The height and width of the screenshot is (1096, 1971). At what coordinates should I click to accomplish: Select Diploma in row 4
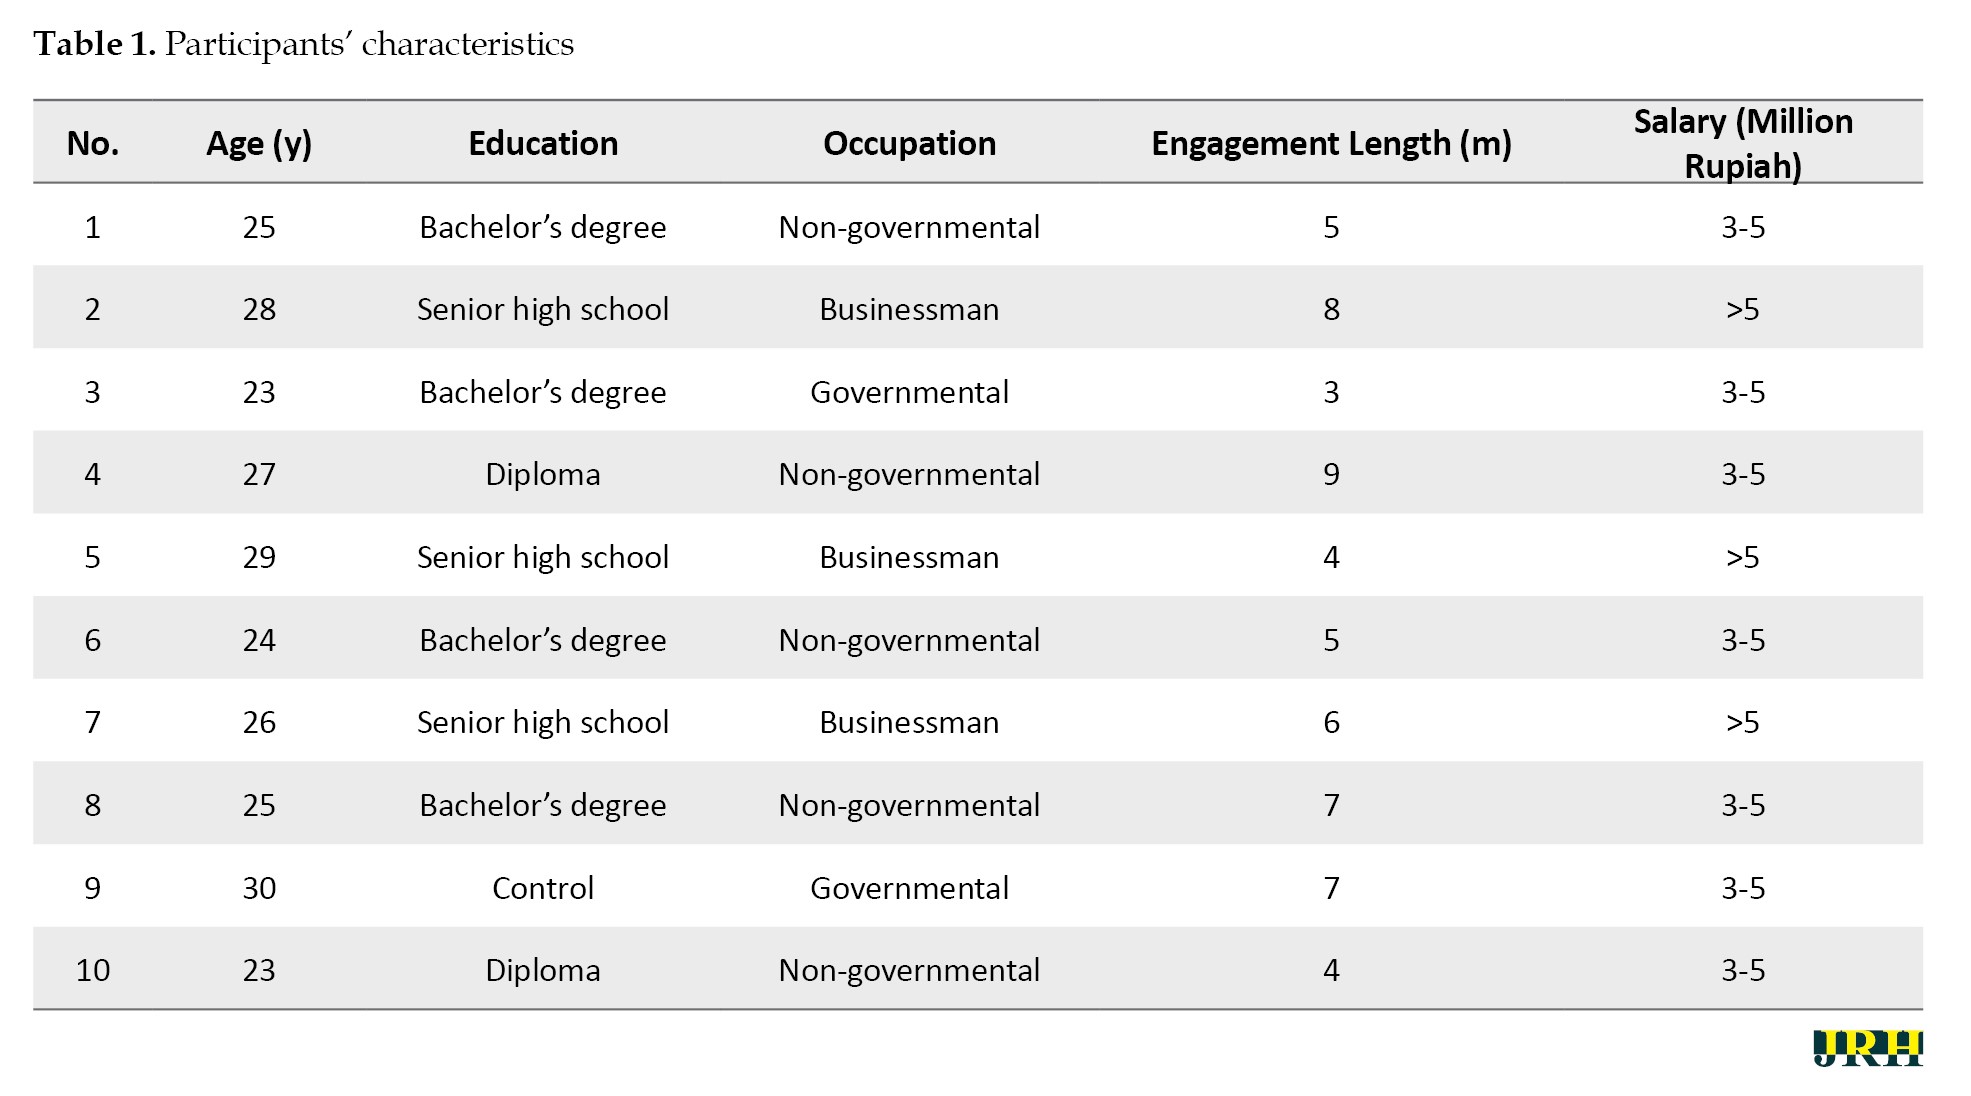click(x=543, y=474)
